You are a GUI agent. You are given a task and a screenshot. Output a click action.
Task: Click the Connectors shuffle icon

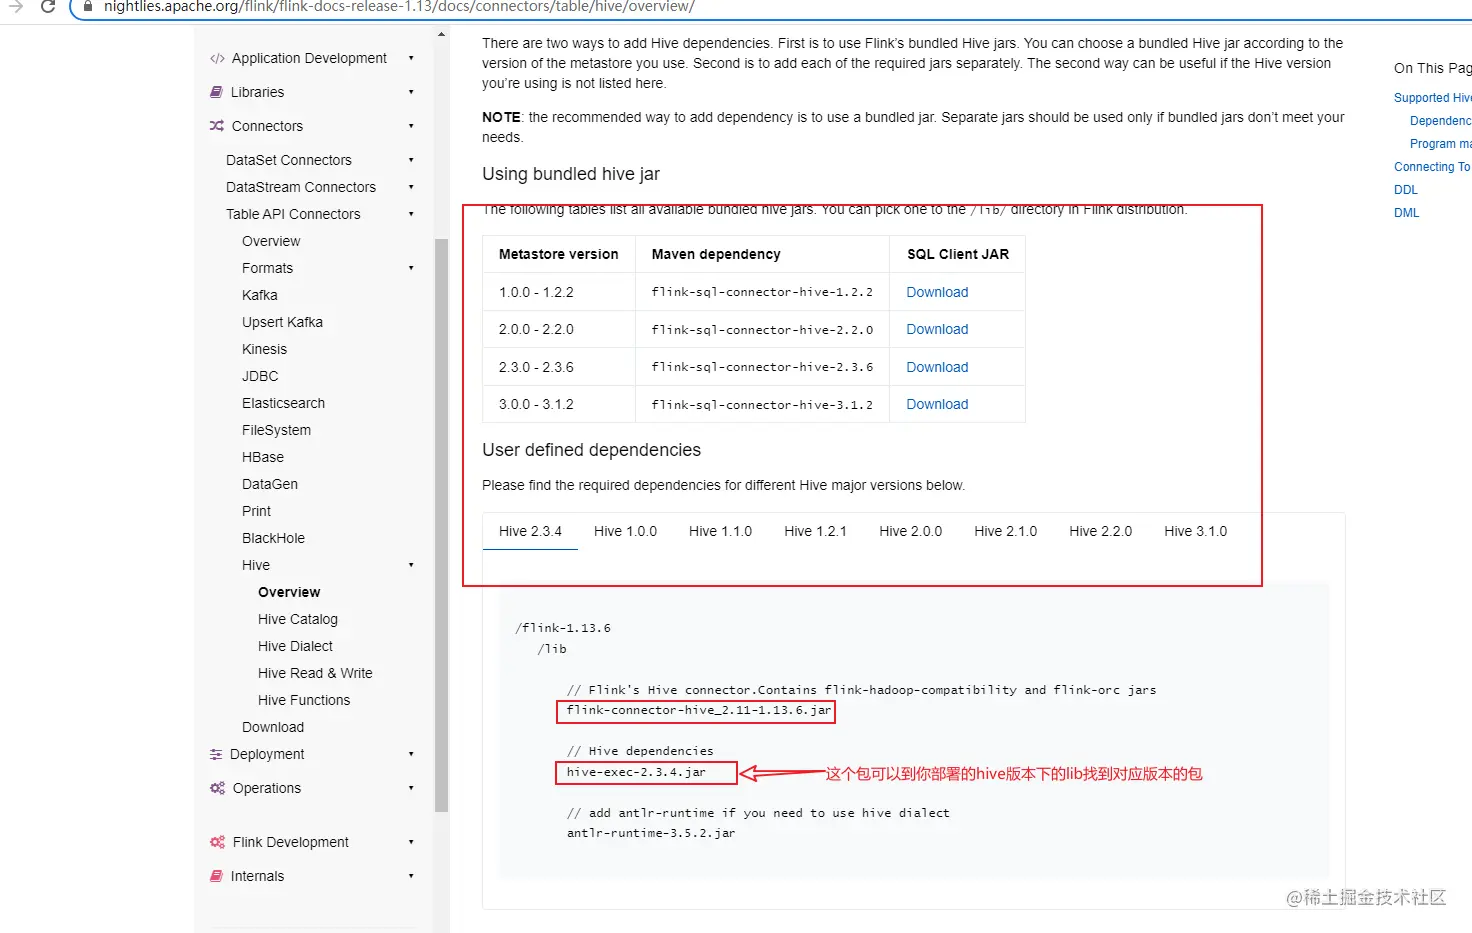point(216,126)
